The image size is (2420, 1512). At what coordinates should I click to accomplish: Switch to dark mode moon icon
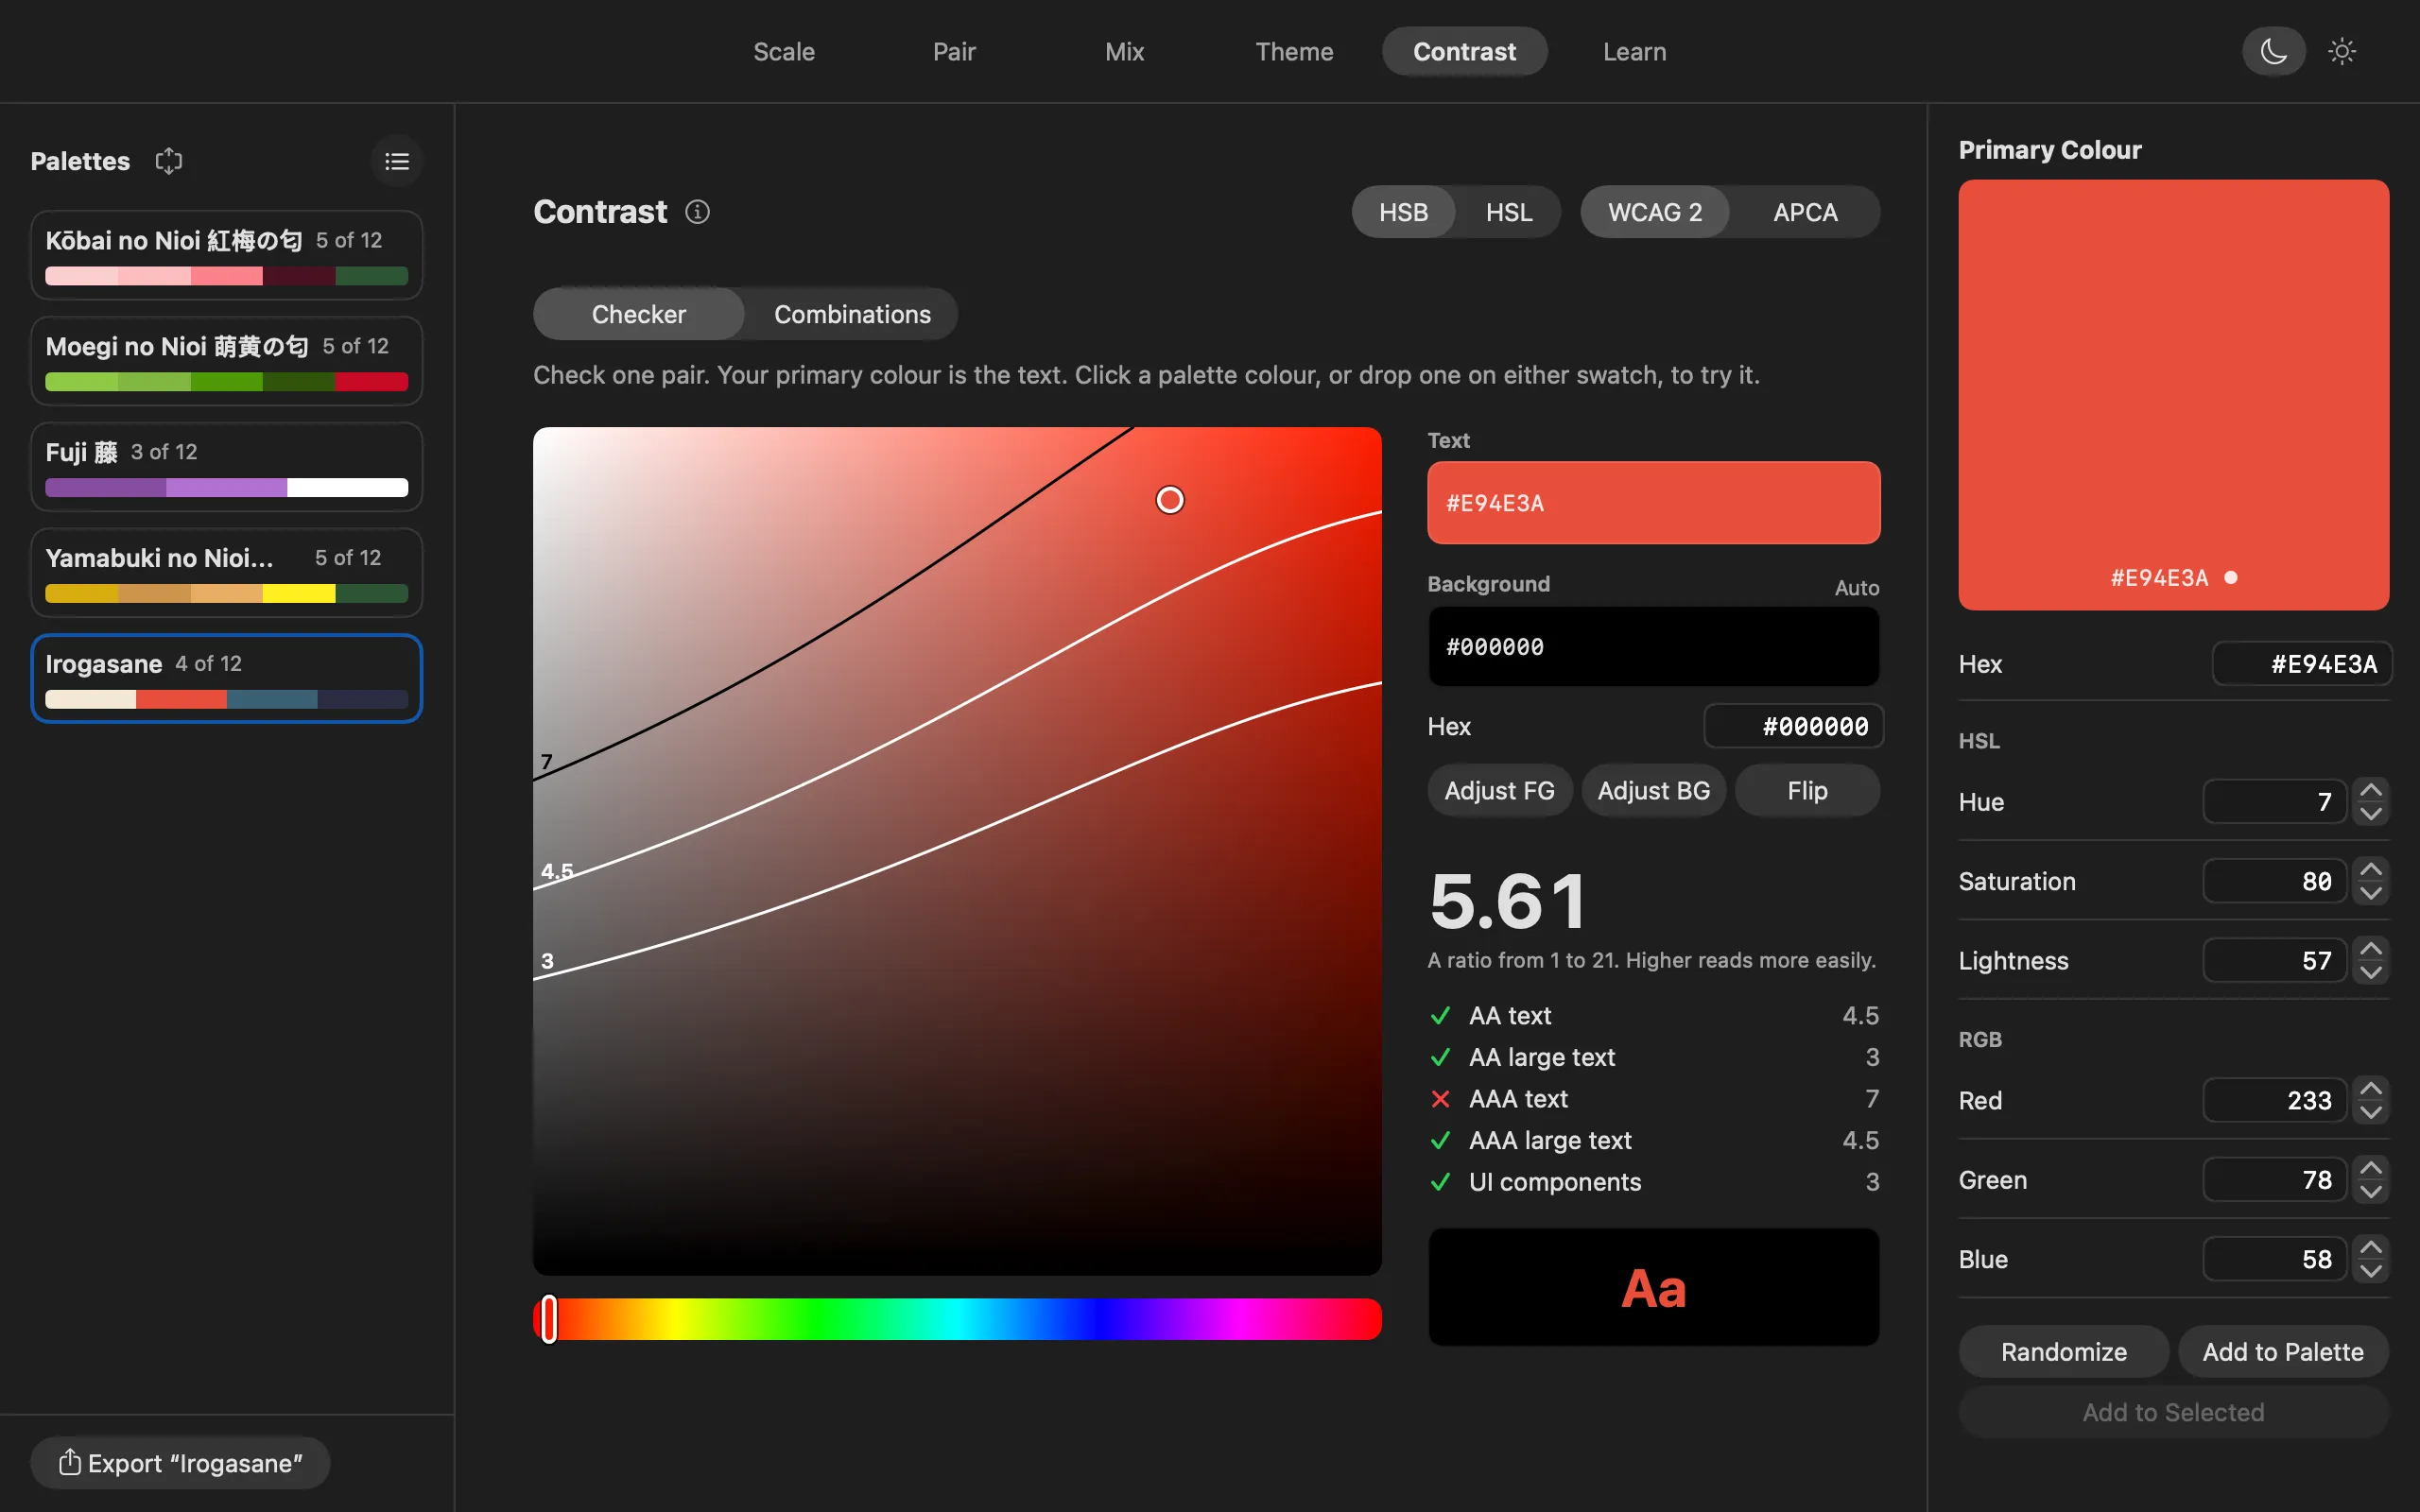pos(2273,51)
